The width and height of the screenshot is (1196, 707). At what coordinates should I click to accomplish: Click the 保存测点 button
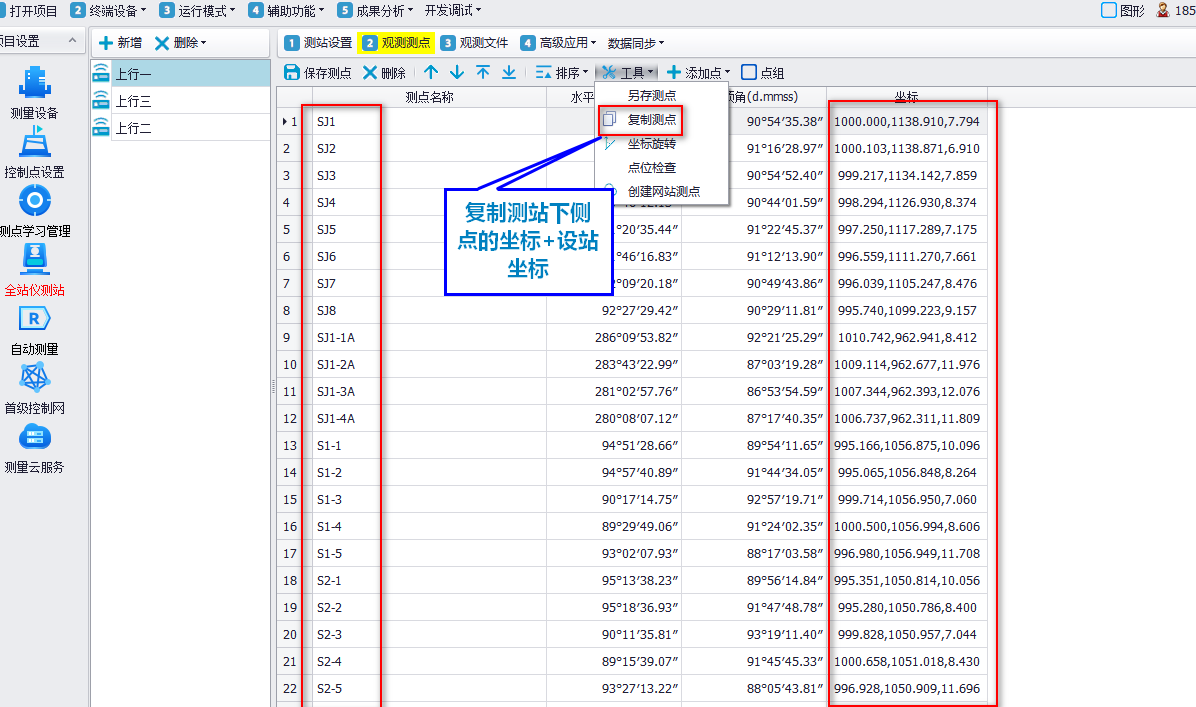point(318,72)
